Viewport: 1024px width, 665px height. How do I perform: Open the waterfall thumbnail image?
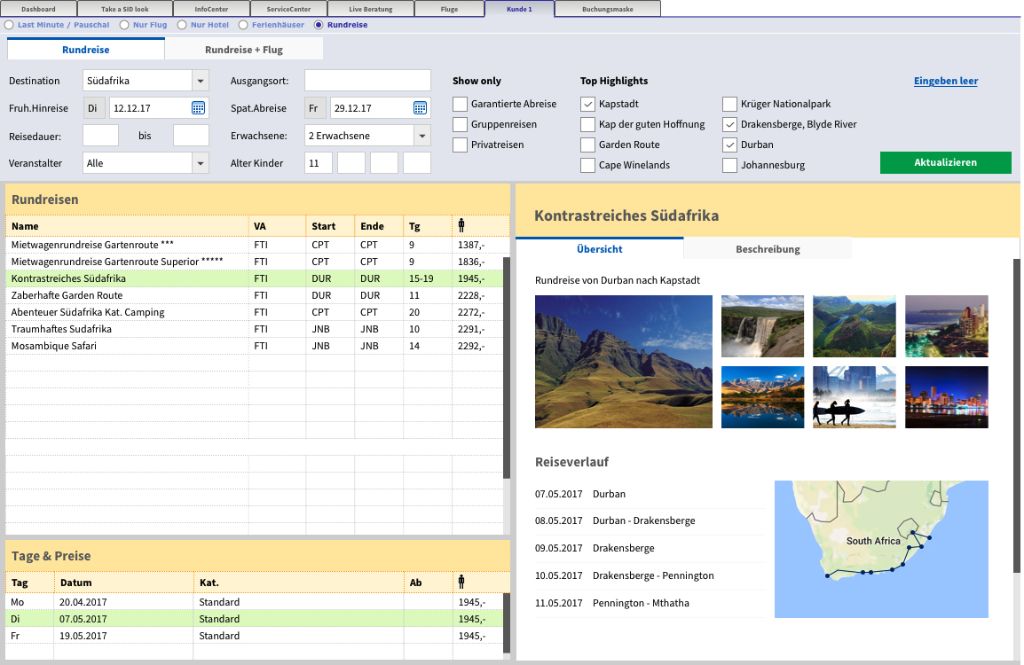tap(762, 325)
